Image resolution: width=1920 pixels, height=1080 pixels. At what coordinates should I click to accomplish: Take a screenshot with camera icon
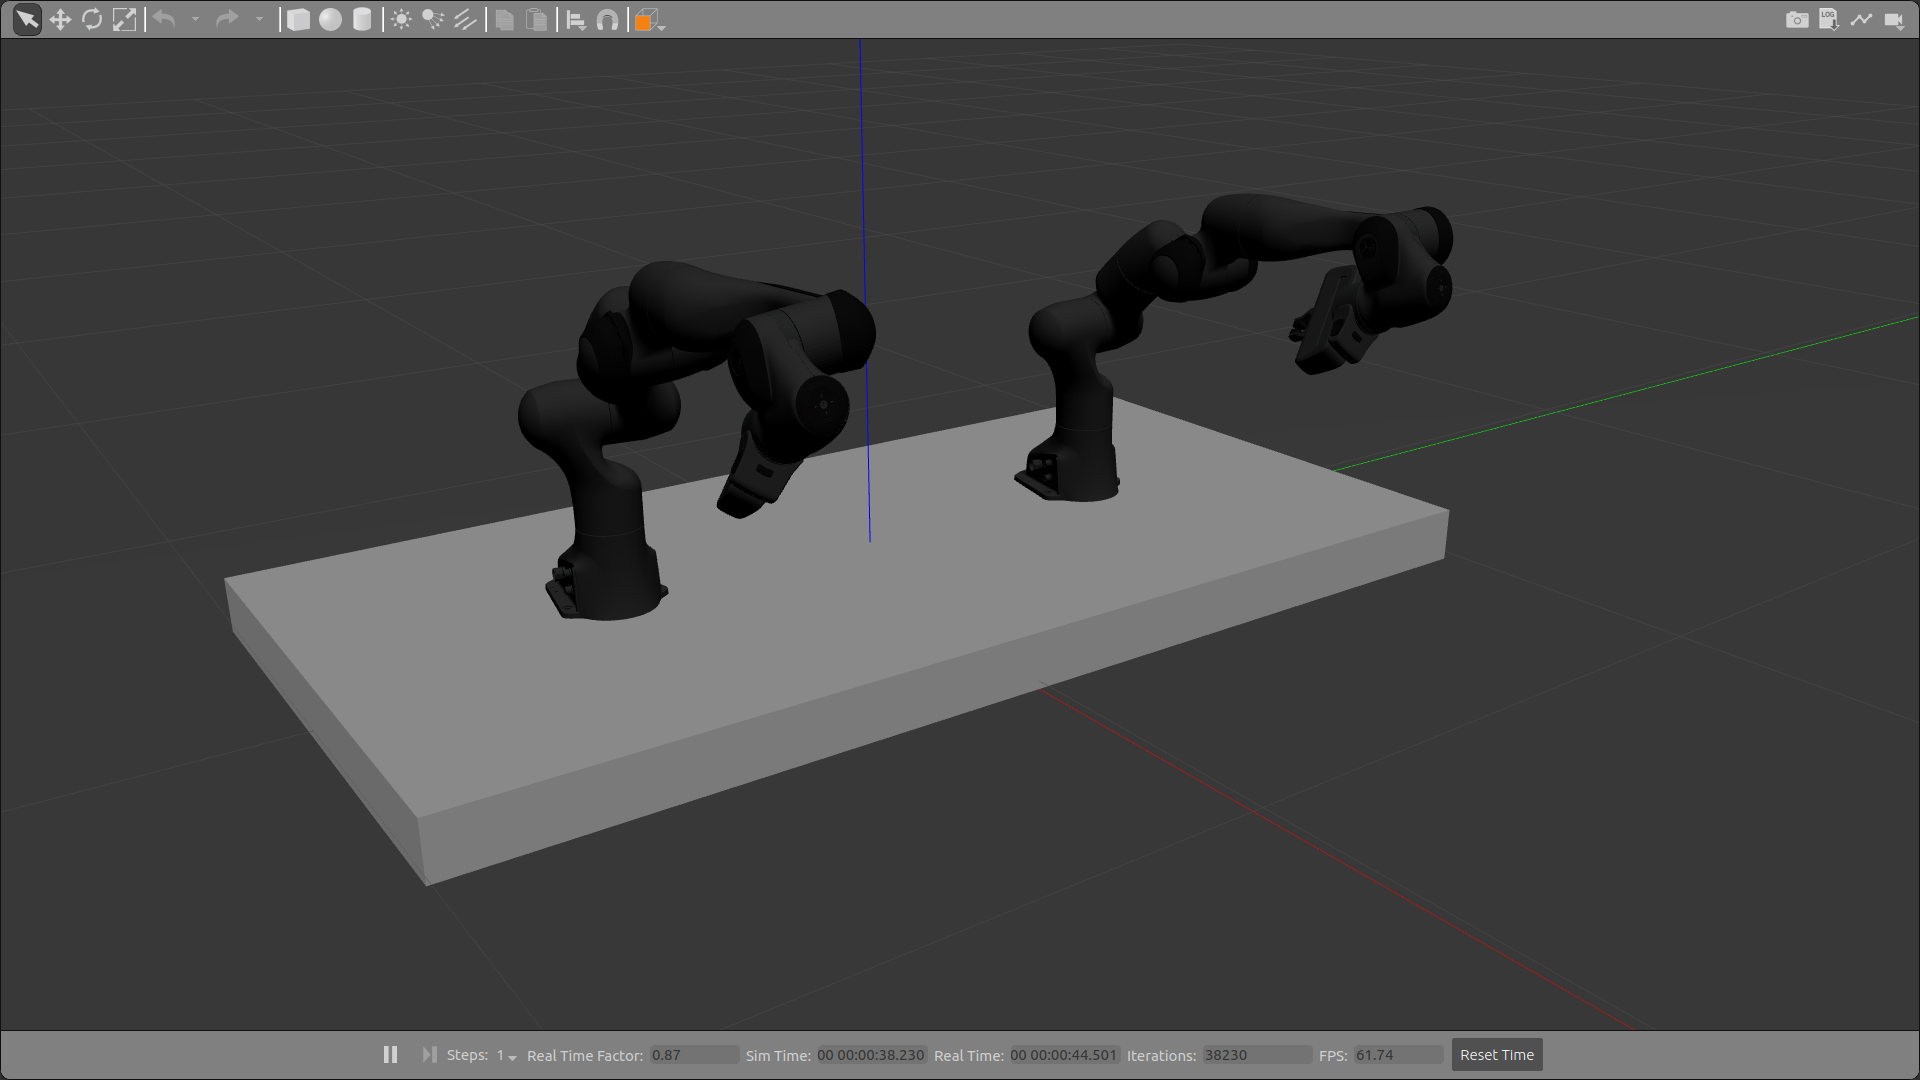pyautogui.click(x=1796, y=19)
